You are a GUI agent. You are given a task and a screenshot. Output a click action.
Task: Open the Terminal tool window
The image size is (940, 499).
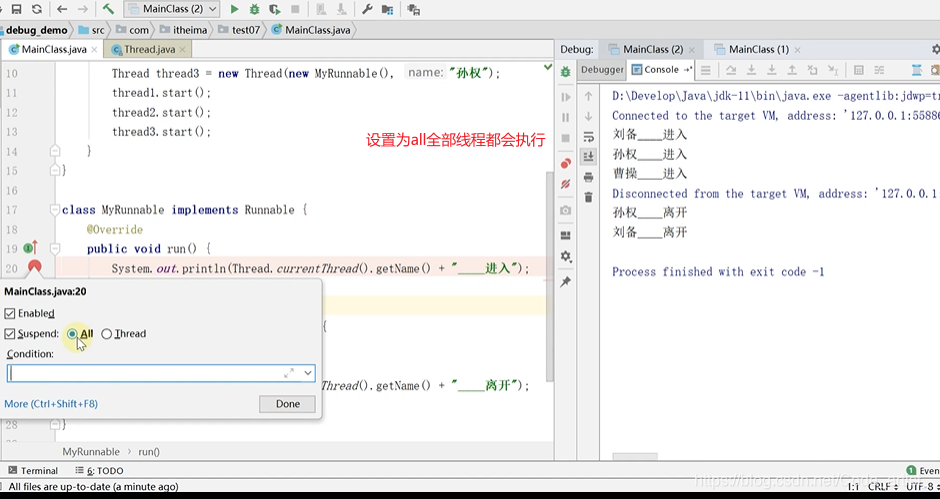point(33,471)
